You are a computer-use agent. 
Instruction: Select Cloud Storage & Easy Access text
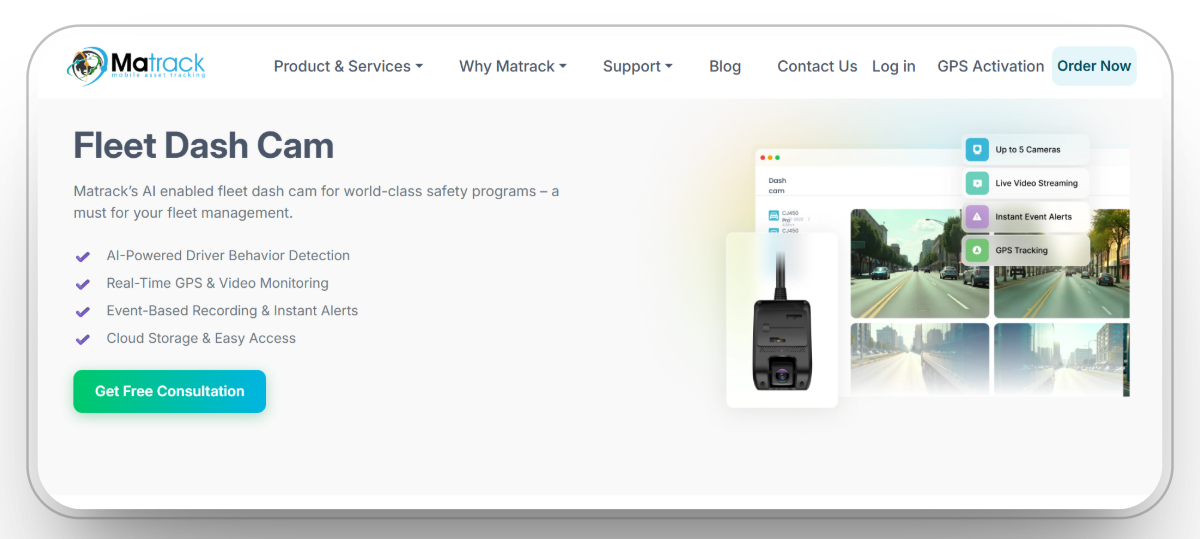[201, 338]
